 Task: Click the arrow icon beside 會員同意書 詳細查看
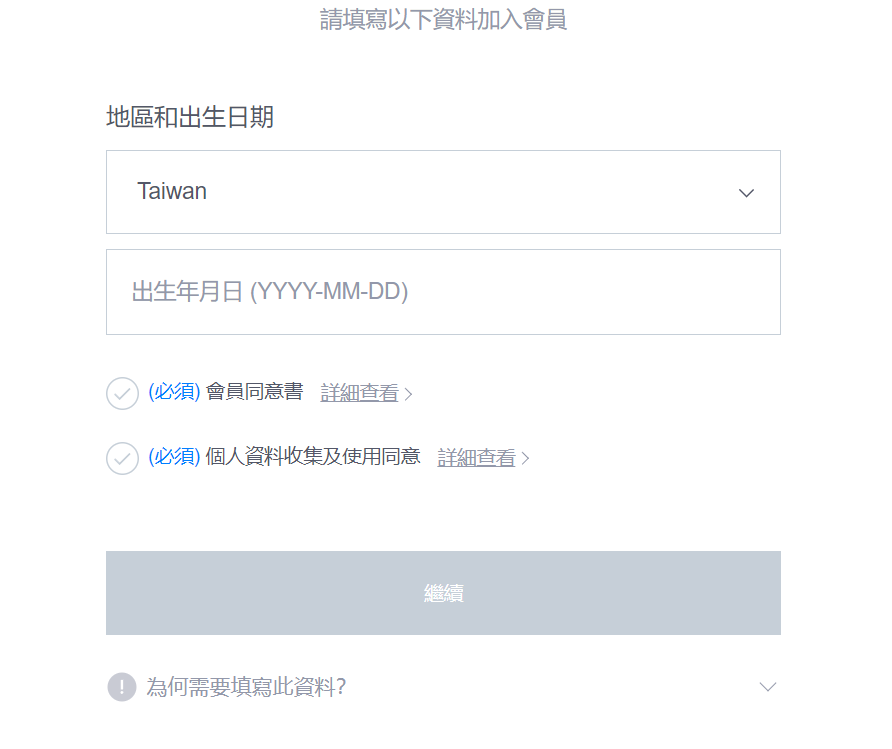(408, 394)
